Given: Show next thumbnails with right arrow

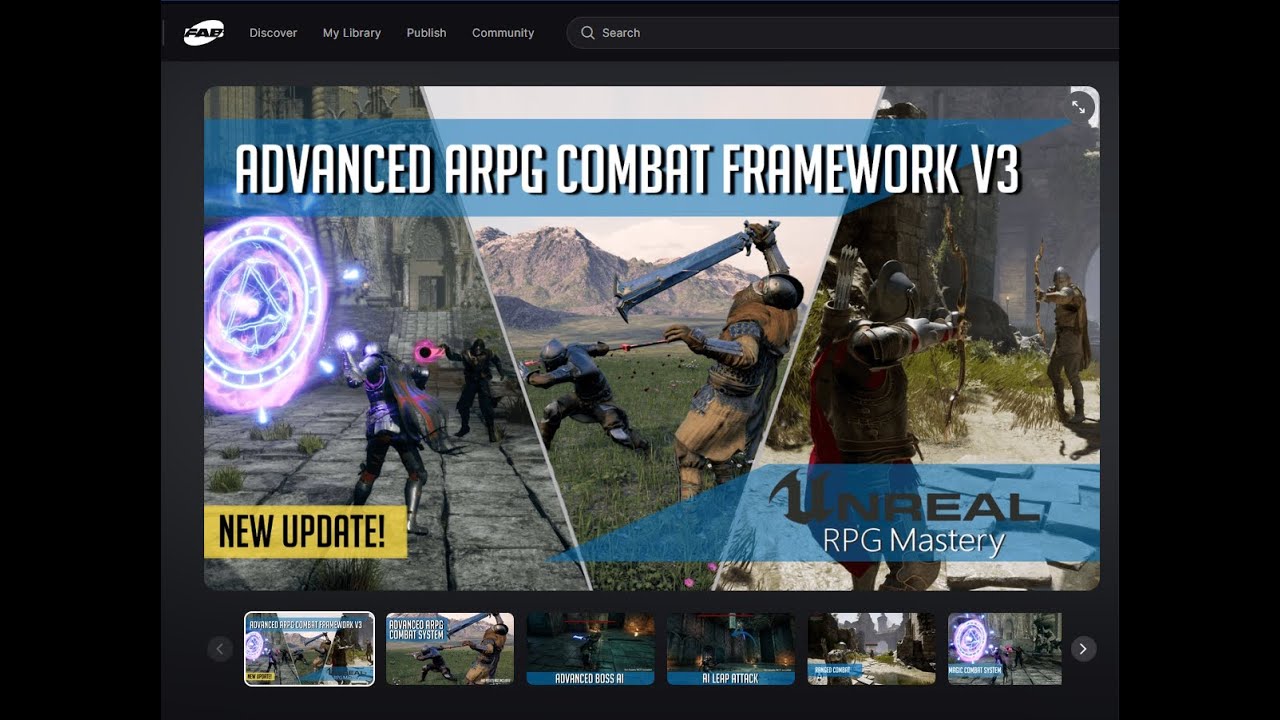Looking at the screenshot, I should pyautogui.click(x=1083, y=649).
